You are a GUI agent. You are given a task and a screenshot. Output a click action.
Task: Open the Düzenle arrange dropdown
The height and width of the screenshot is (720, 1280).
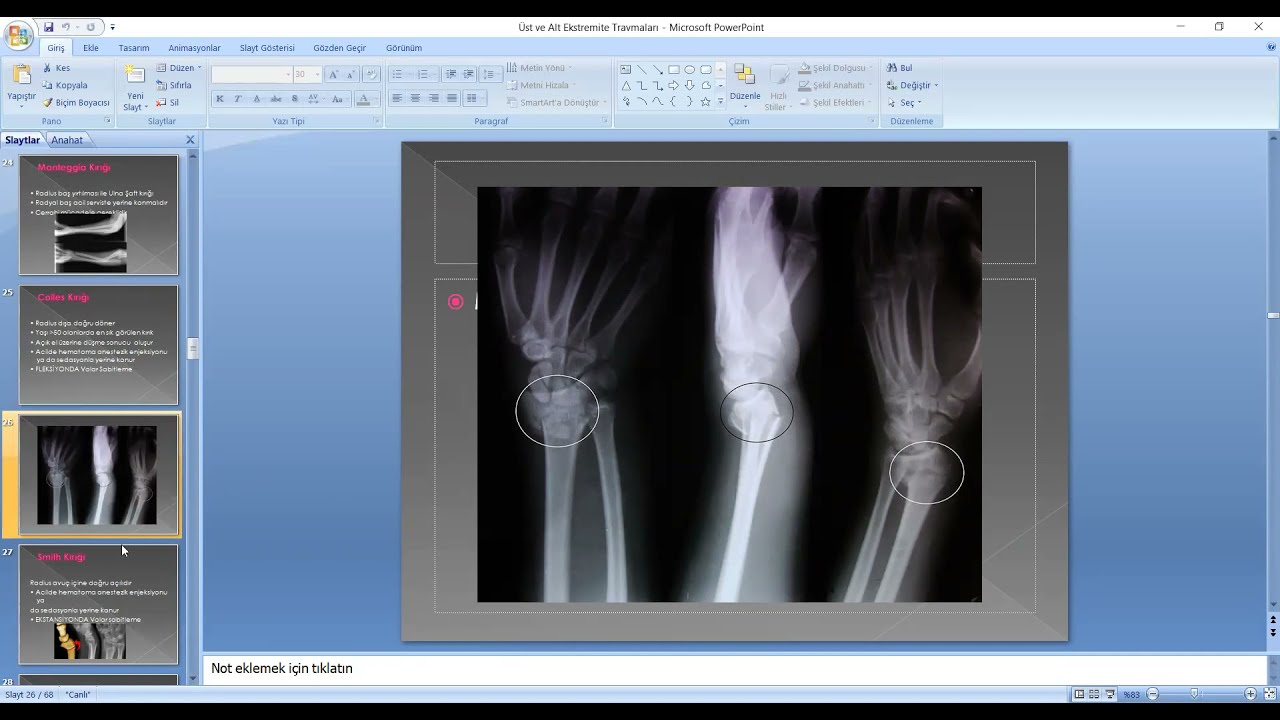click(745, 87)
